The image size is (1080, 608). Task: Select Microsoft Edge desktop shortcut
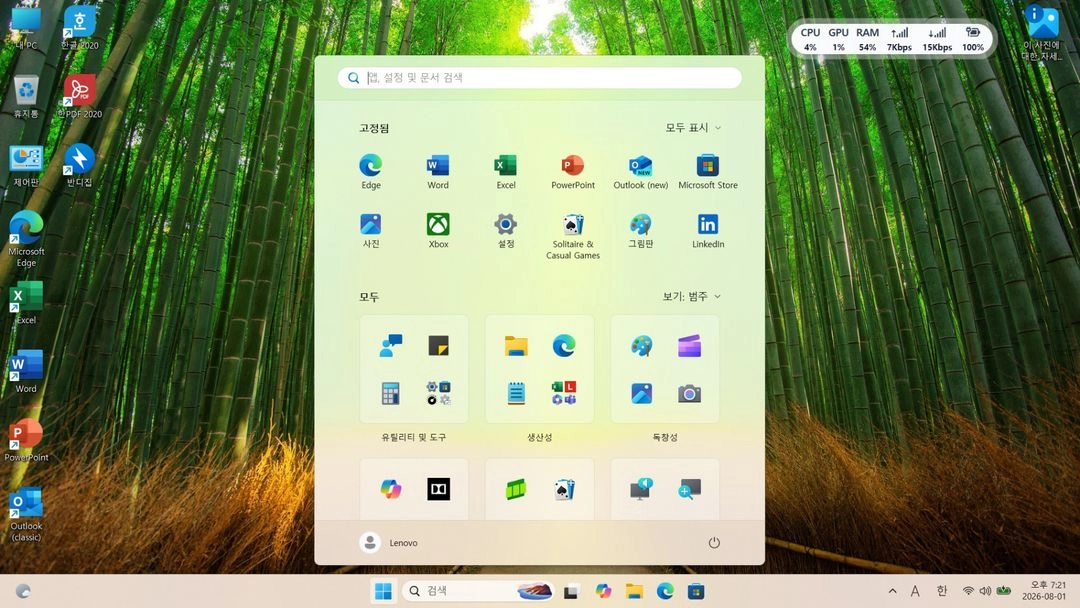[x=26, y=239]
